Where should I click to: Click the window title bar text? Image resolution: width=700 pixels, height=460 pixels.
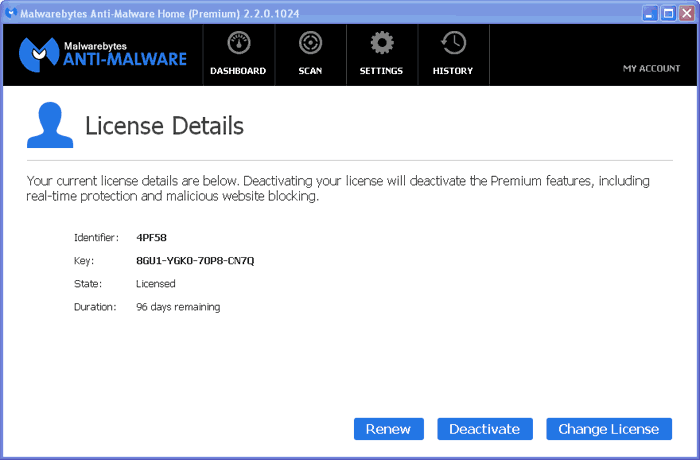pyautogui.click(x=160, y=14)
